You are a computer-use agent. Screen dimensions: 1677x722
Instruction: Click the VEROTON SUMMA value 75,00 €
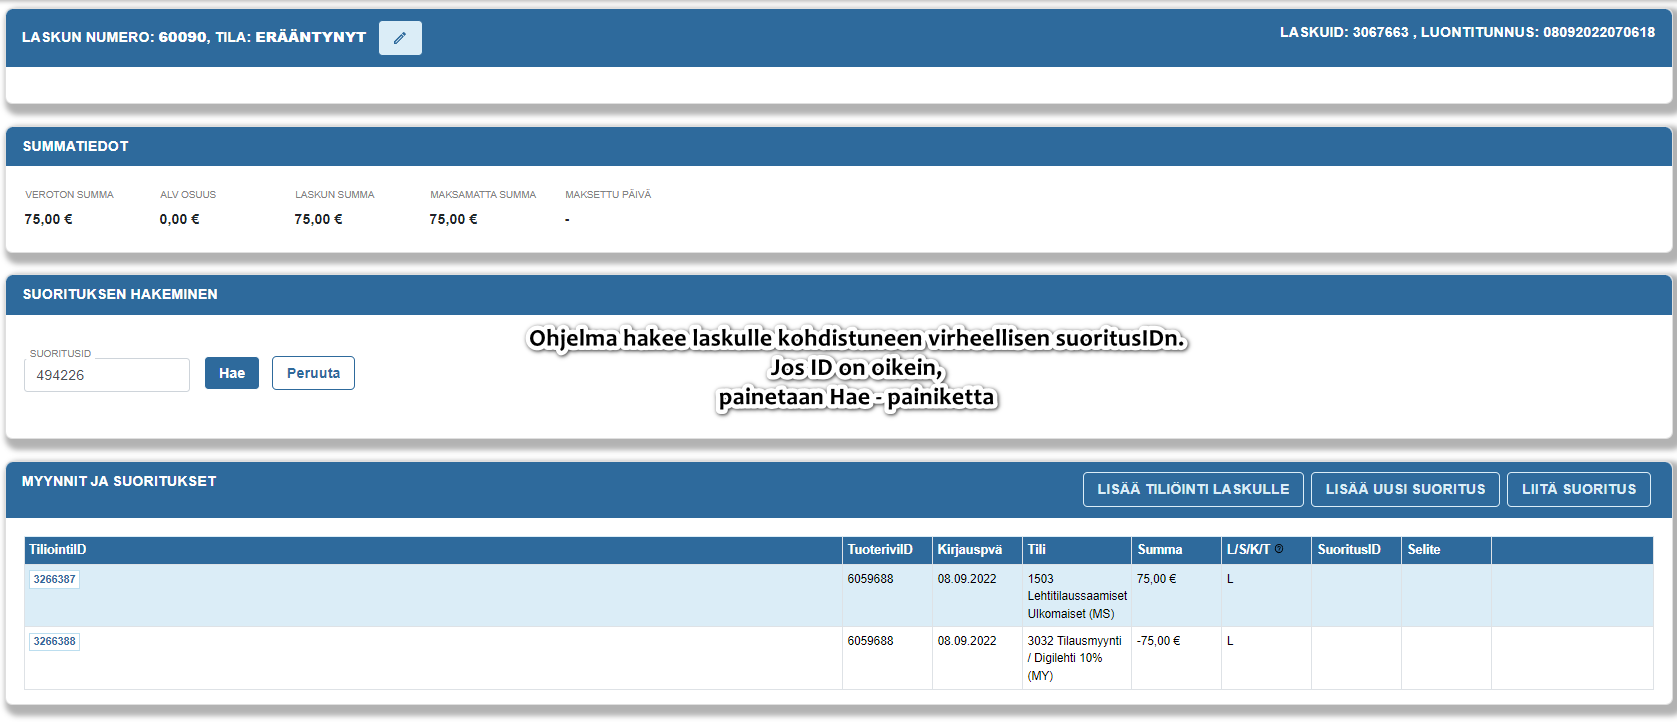coord(48,219)
